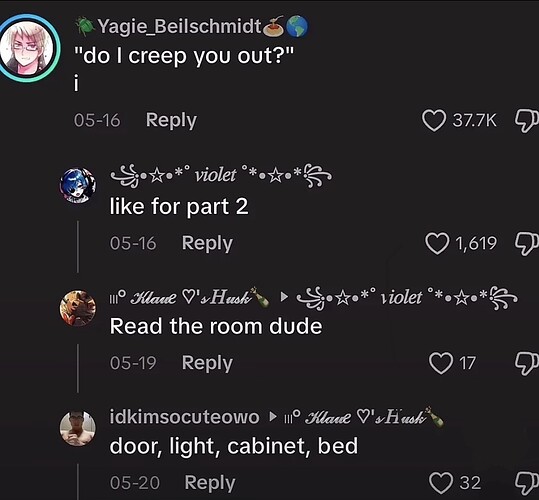Image resolution: width=539 pixels, height=500 pixels.
Task: Open violet's decorated username above "like for part 2"
Action: 221,175
